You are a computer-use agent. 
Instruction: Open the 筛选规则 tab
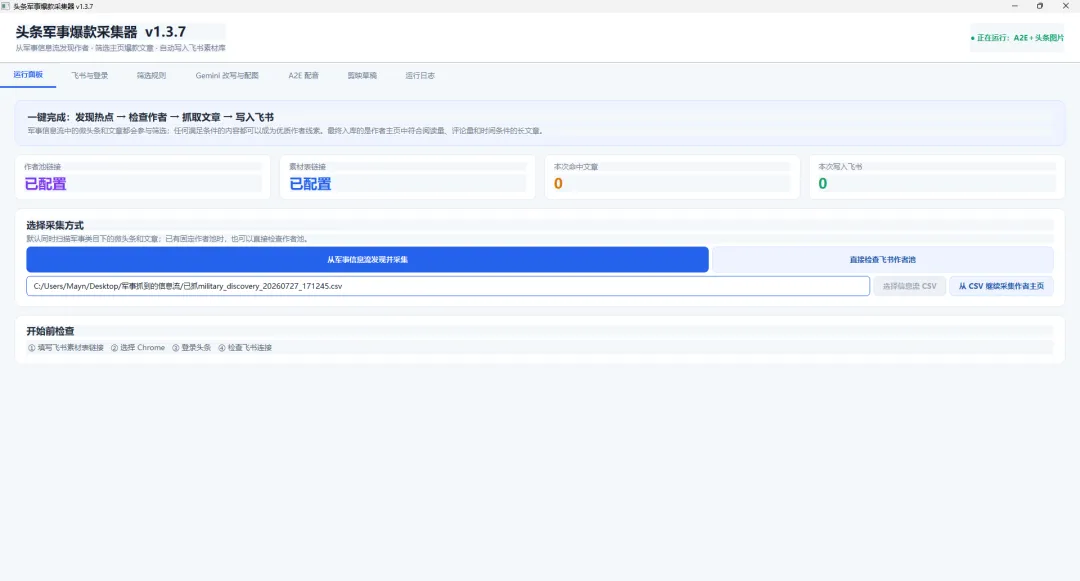[151, 75]
